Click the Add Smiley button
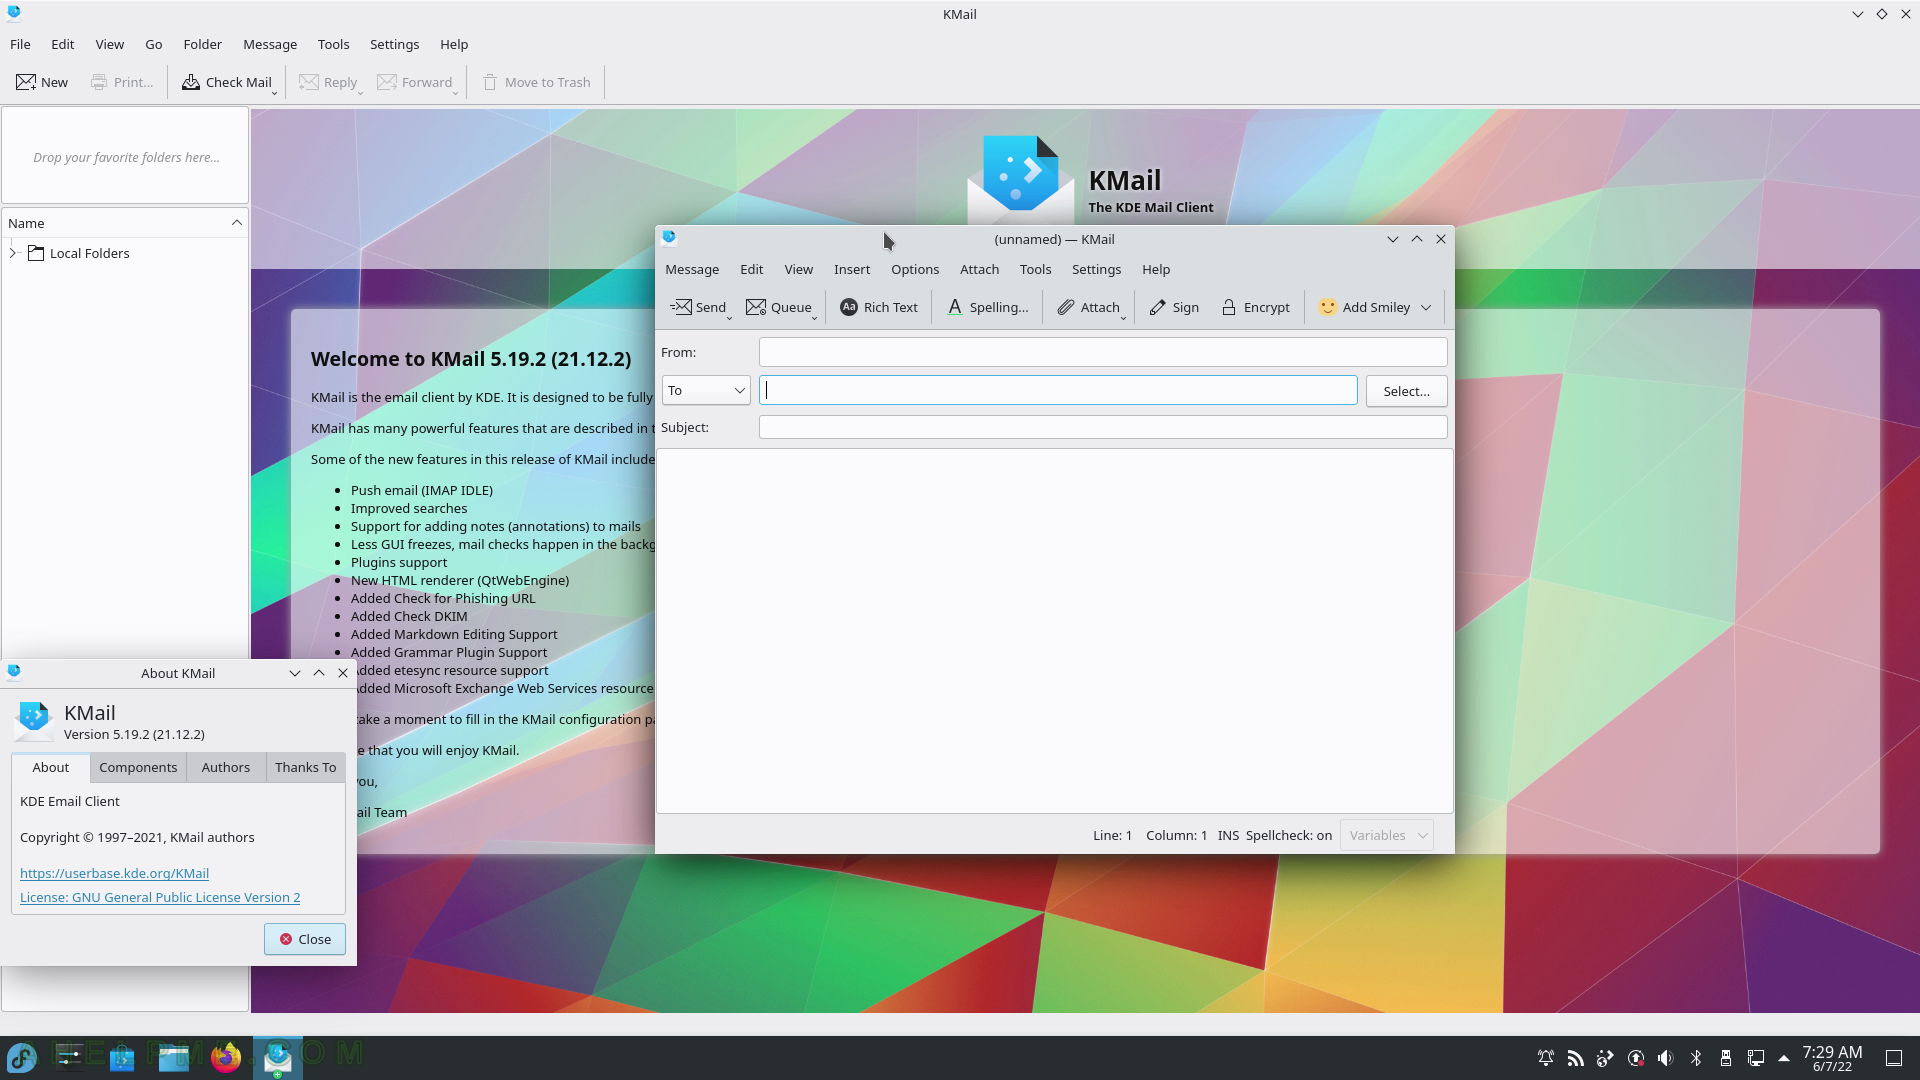The height and width of the screenshot is (1080, 1920). coord(1364,307)
